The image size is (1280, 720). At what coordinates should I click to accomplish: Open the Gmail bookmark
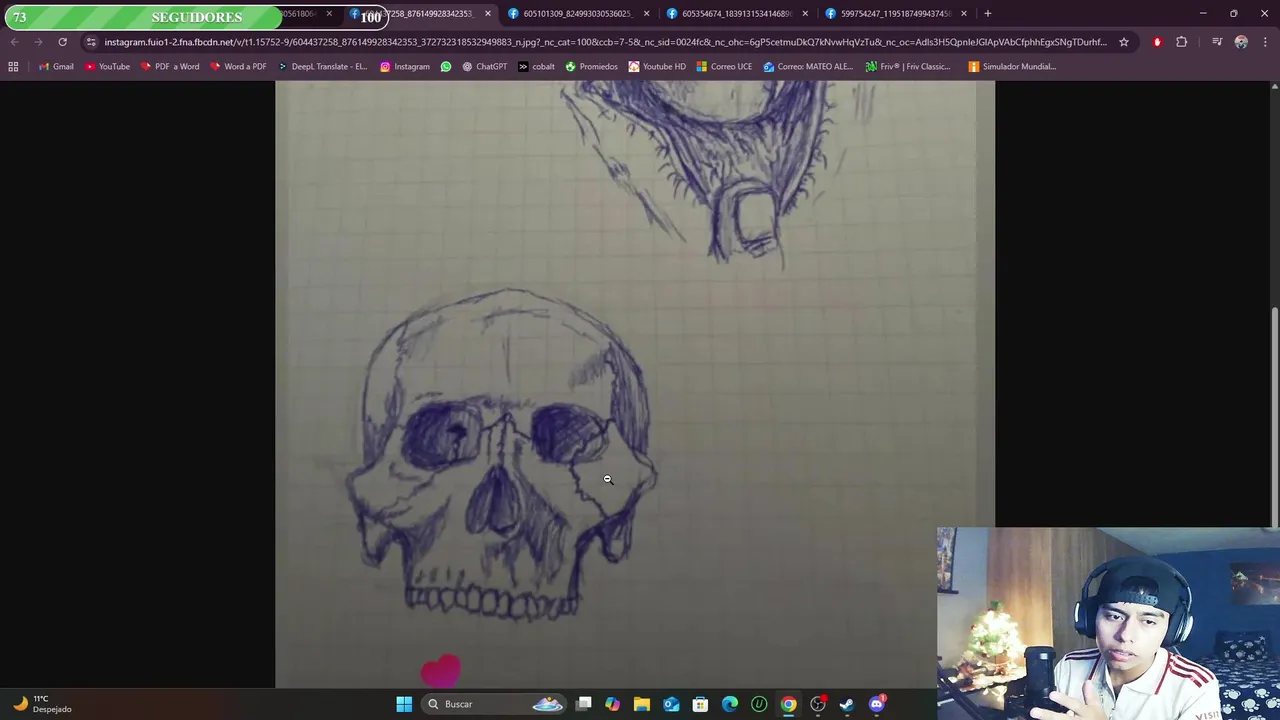[x=56, y=66]
